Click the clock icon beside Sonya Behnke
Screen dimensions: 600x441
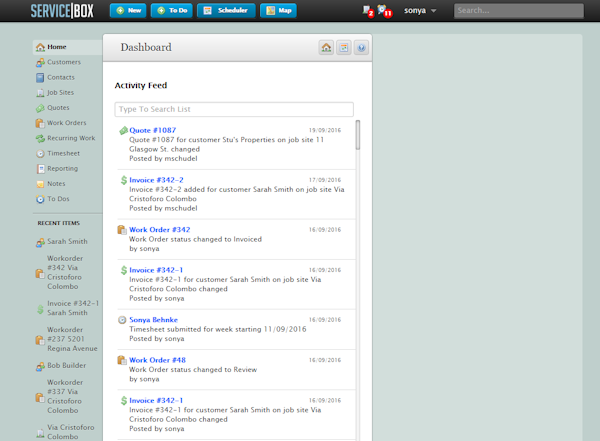(122, 320)
